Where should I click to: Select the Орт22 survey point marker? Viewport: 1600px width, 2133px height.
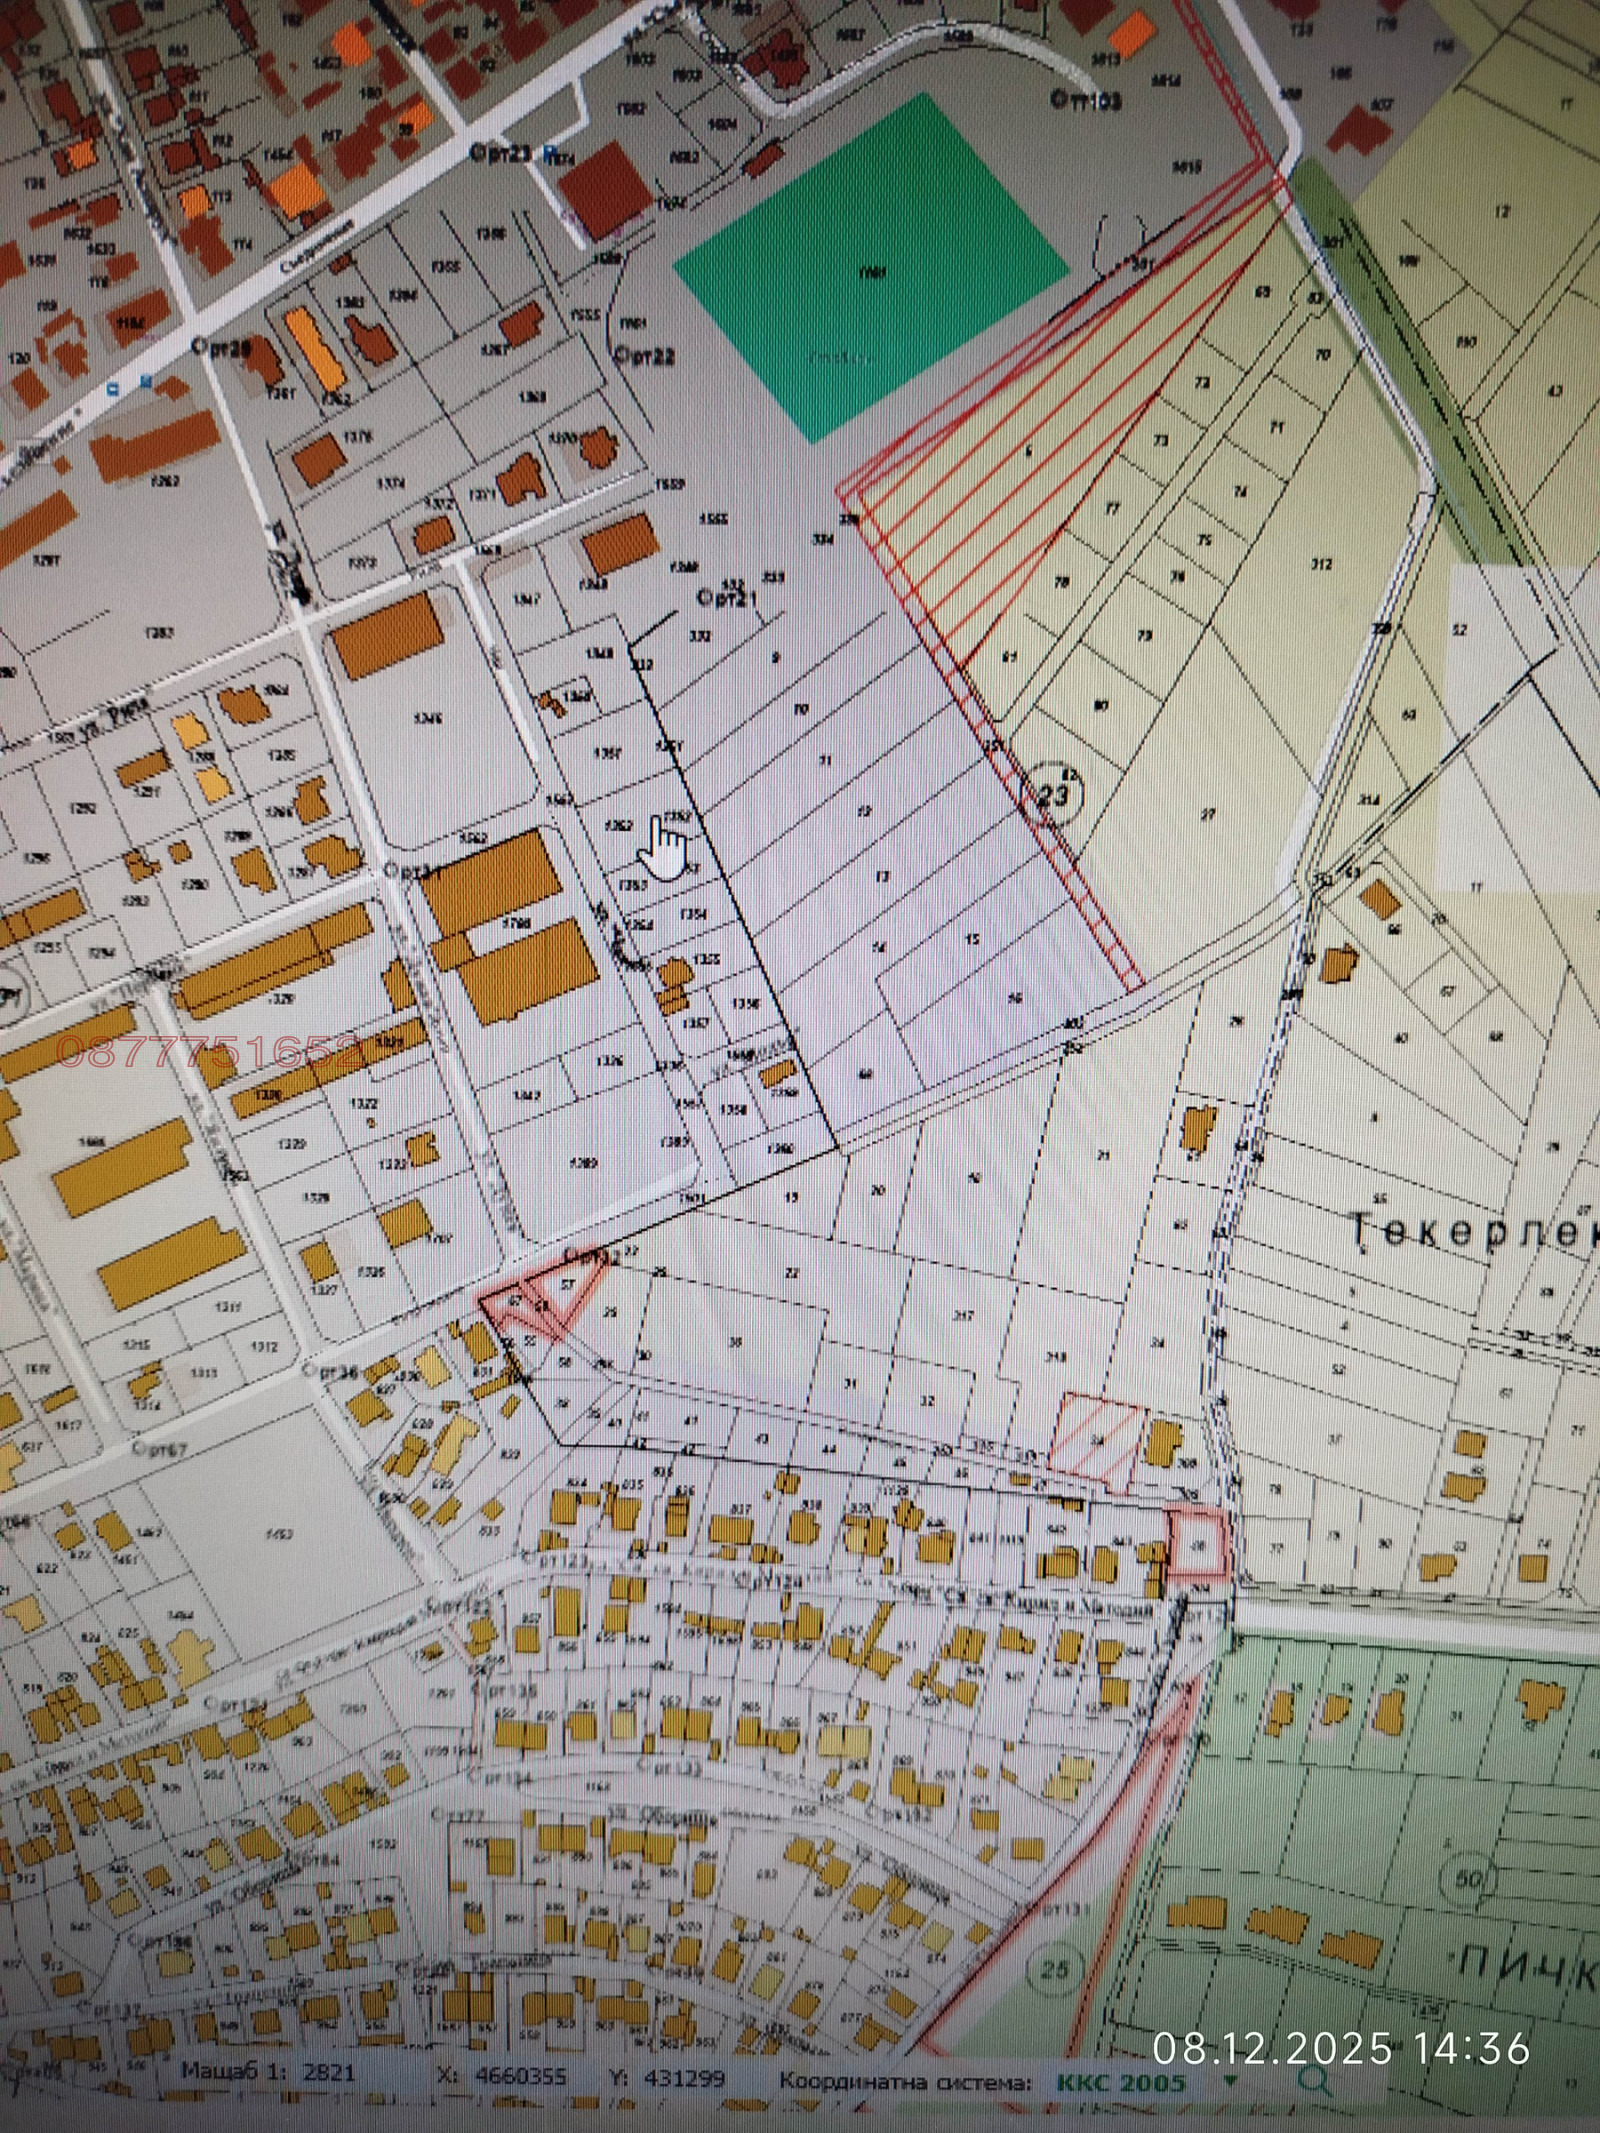point(645,355)
